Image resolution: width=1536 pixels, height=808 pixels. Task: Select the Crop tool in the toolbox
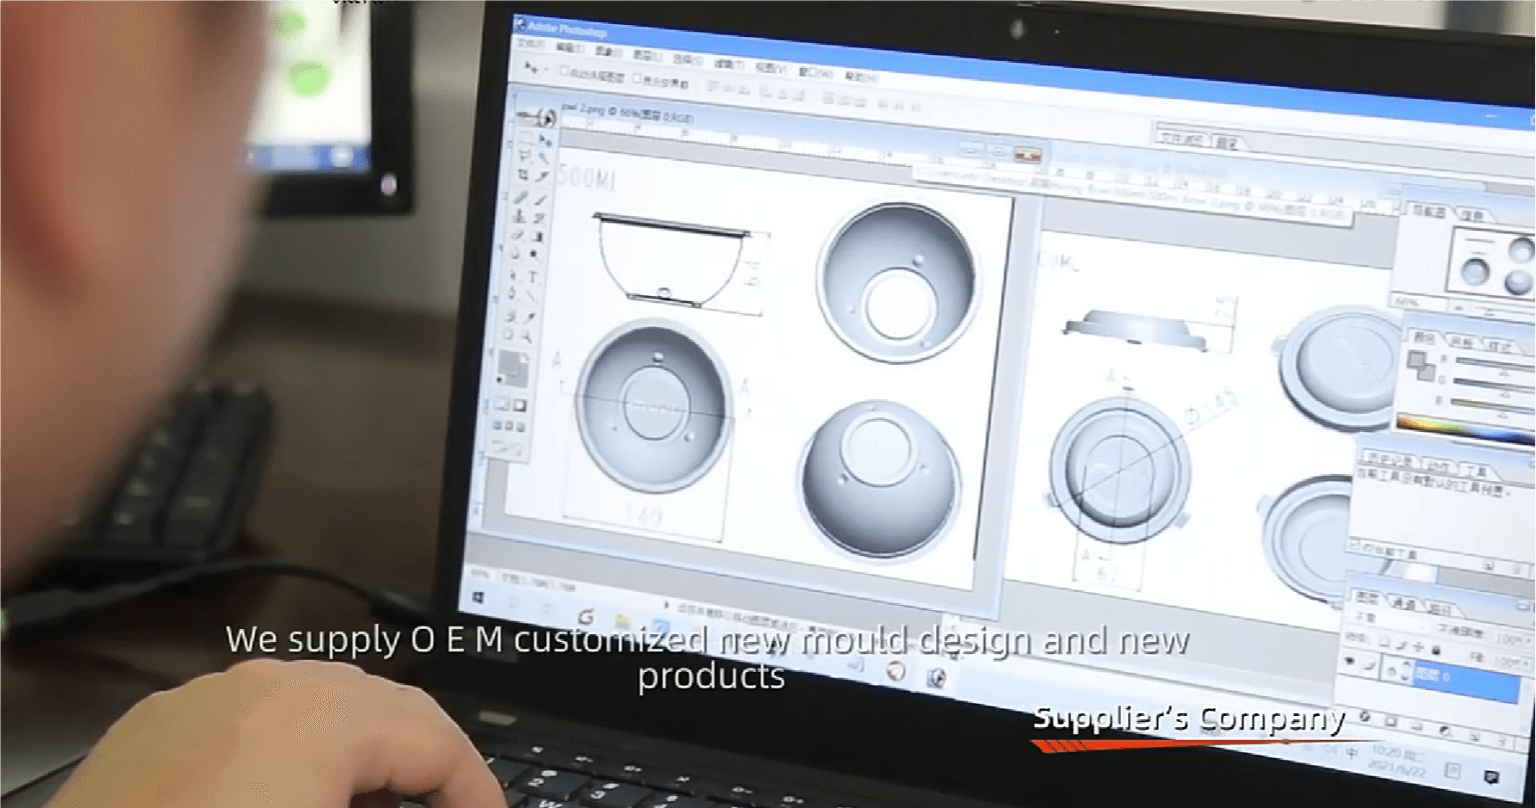522,175
